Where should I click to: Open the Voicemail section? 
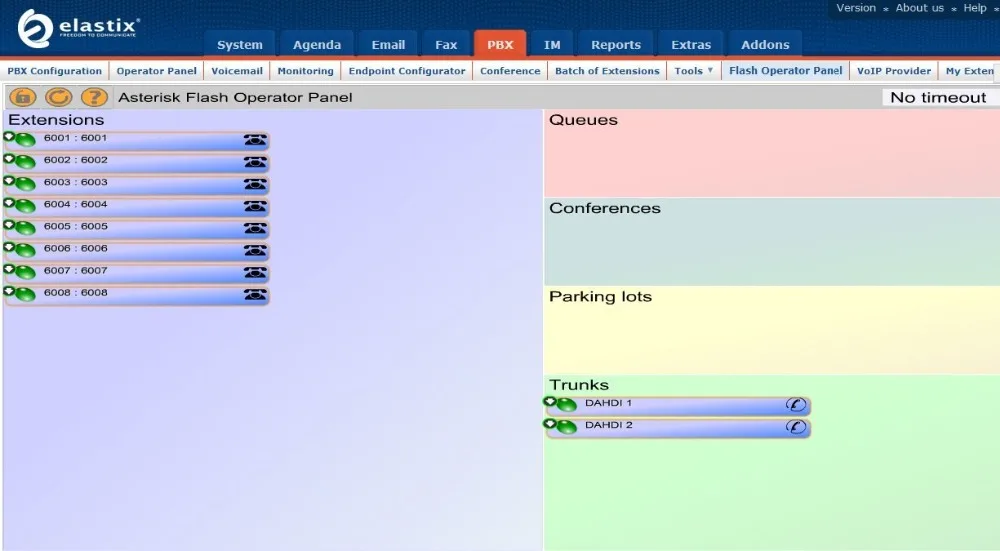coord(237,71)
